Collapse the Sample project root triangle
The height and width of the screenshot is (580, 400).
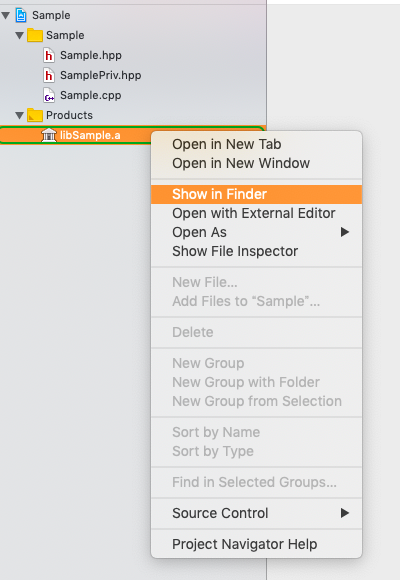point(6,16)
